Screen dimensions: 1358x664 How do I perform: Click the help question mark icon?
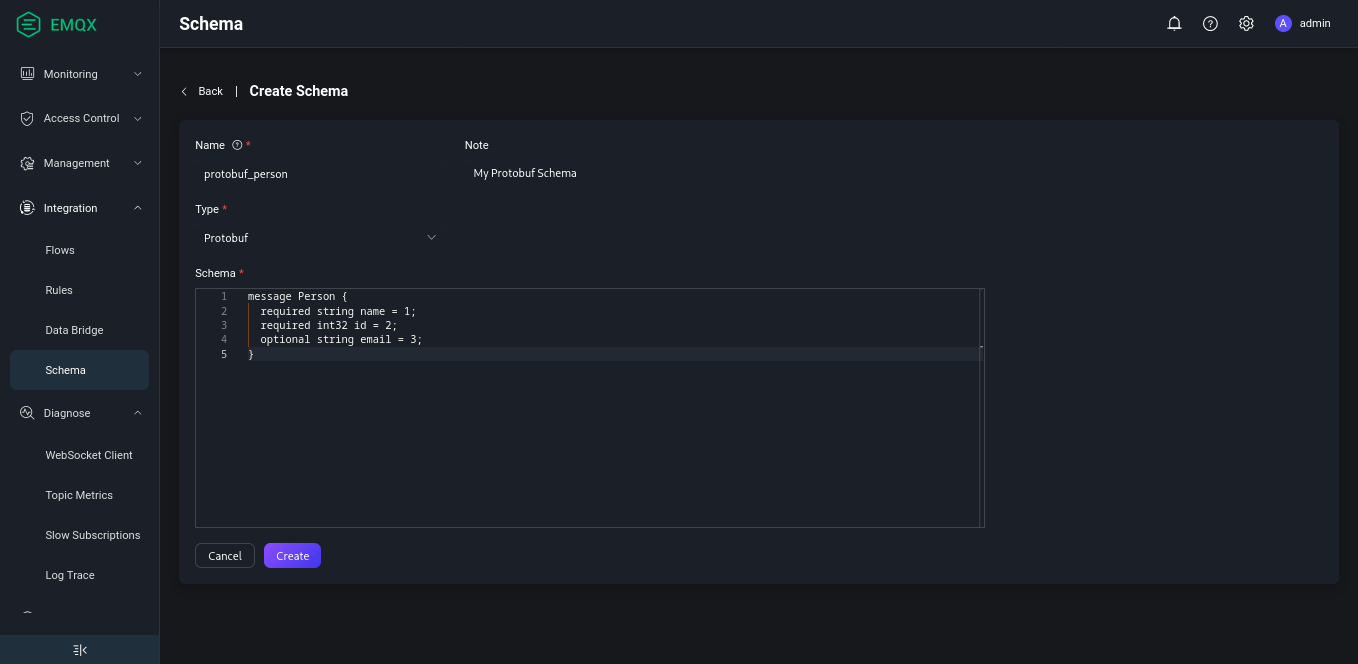(1210, 24)
